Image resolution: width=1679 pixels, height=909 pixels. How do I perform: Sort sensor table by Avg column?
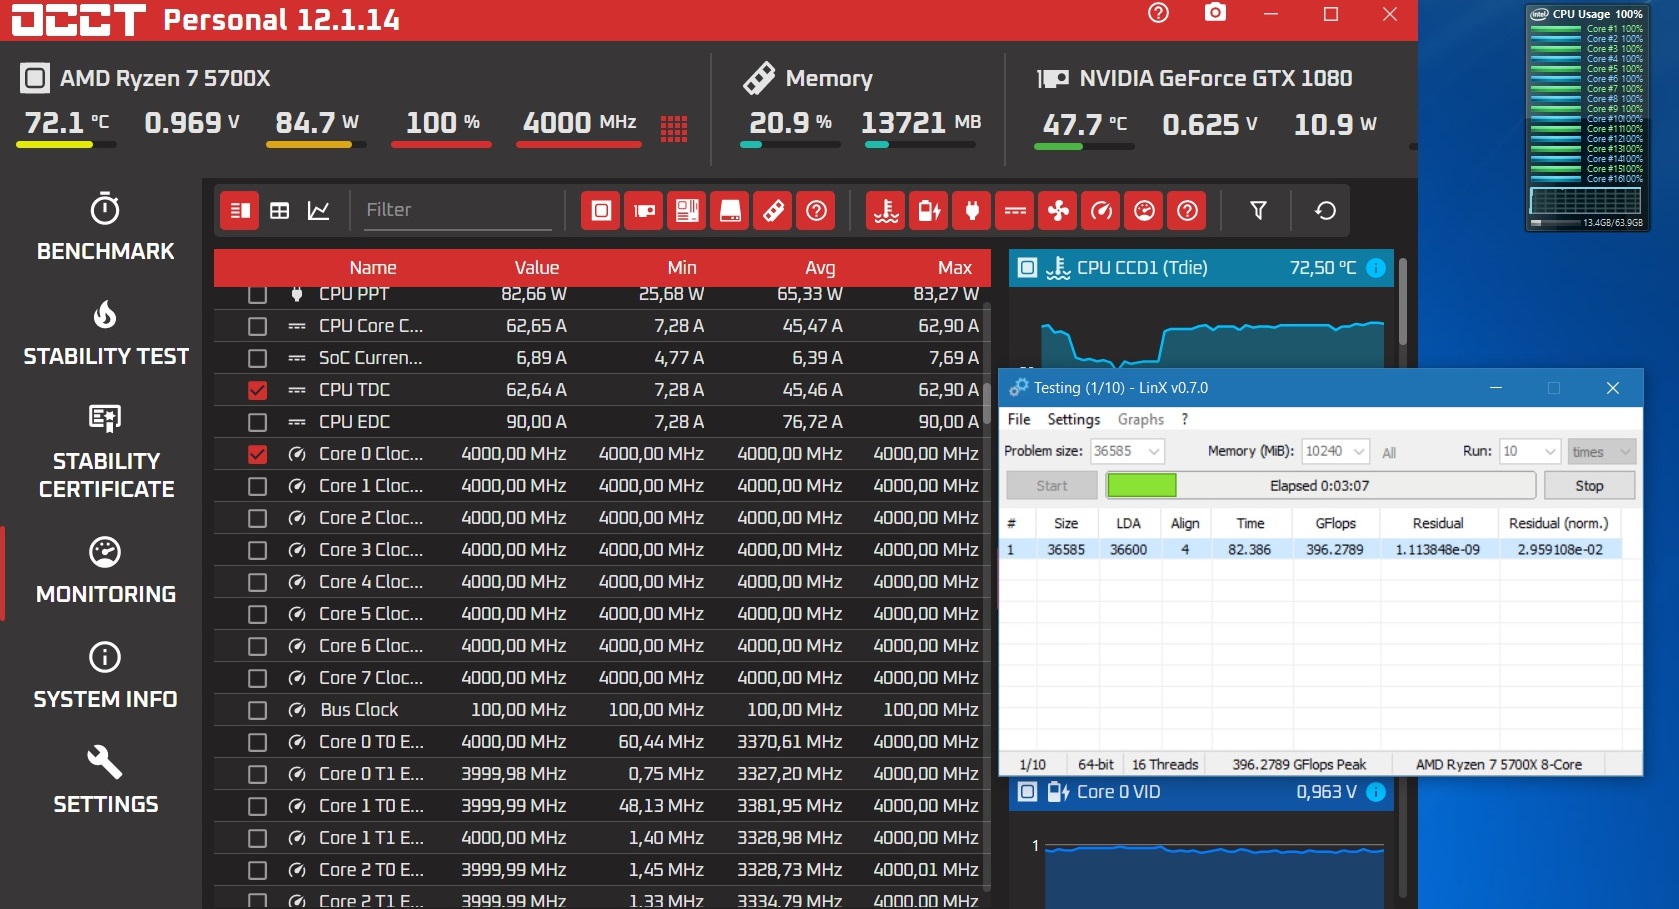[820, 268]
